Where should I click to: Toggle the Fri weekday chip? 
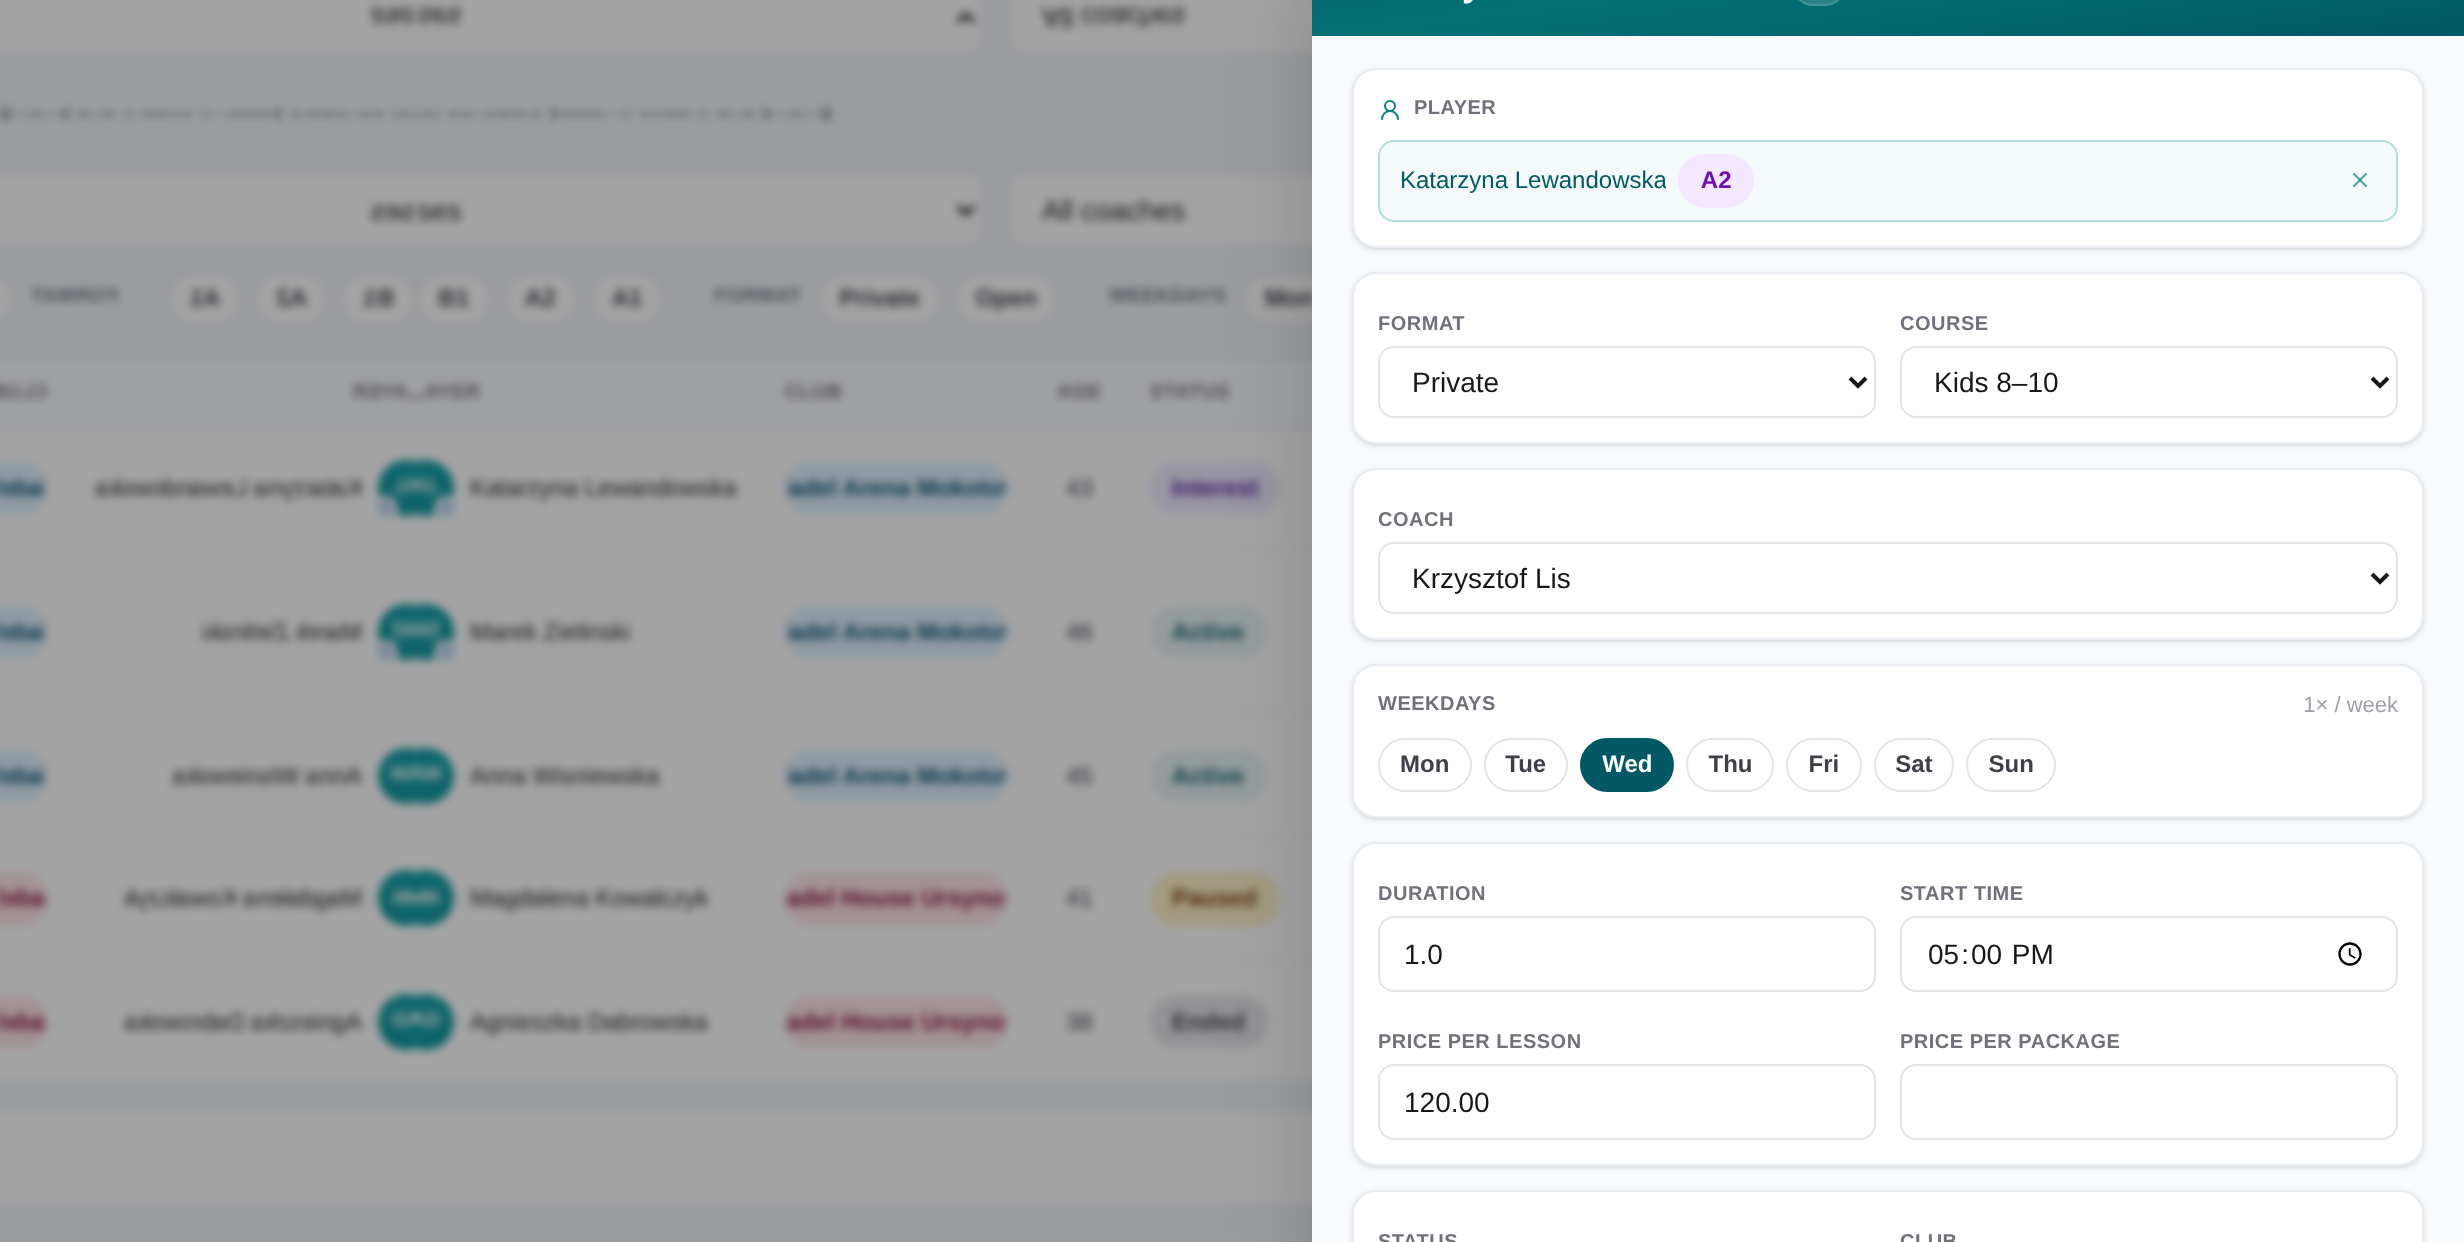click(1823, 765)
